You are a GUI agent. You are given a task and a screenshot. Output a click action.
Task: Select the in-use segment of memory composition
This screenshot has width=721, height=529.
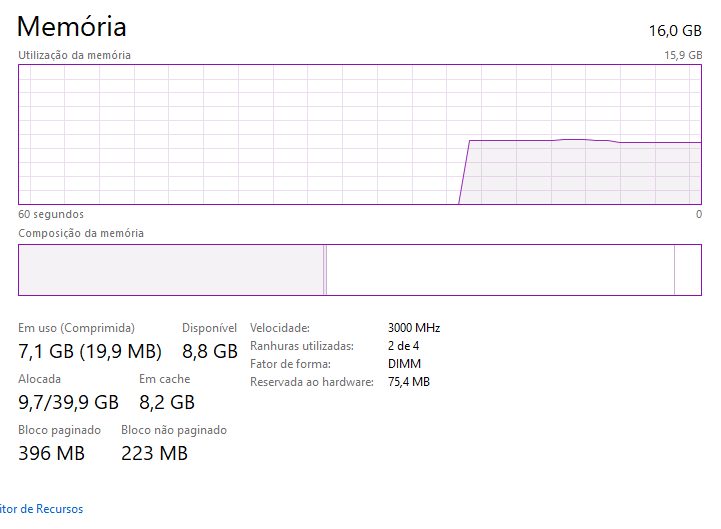[170, 269]
